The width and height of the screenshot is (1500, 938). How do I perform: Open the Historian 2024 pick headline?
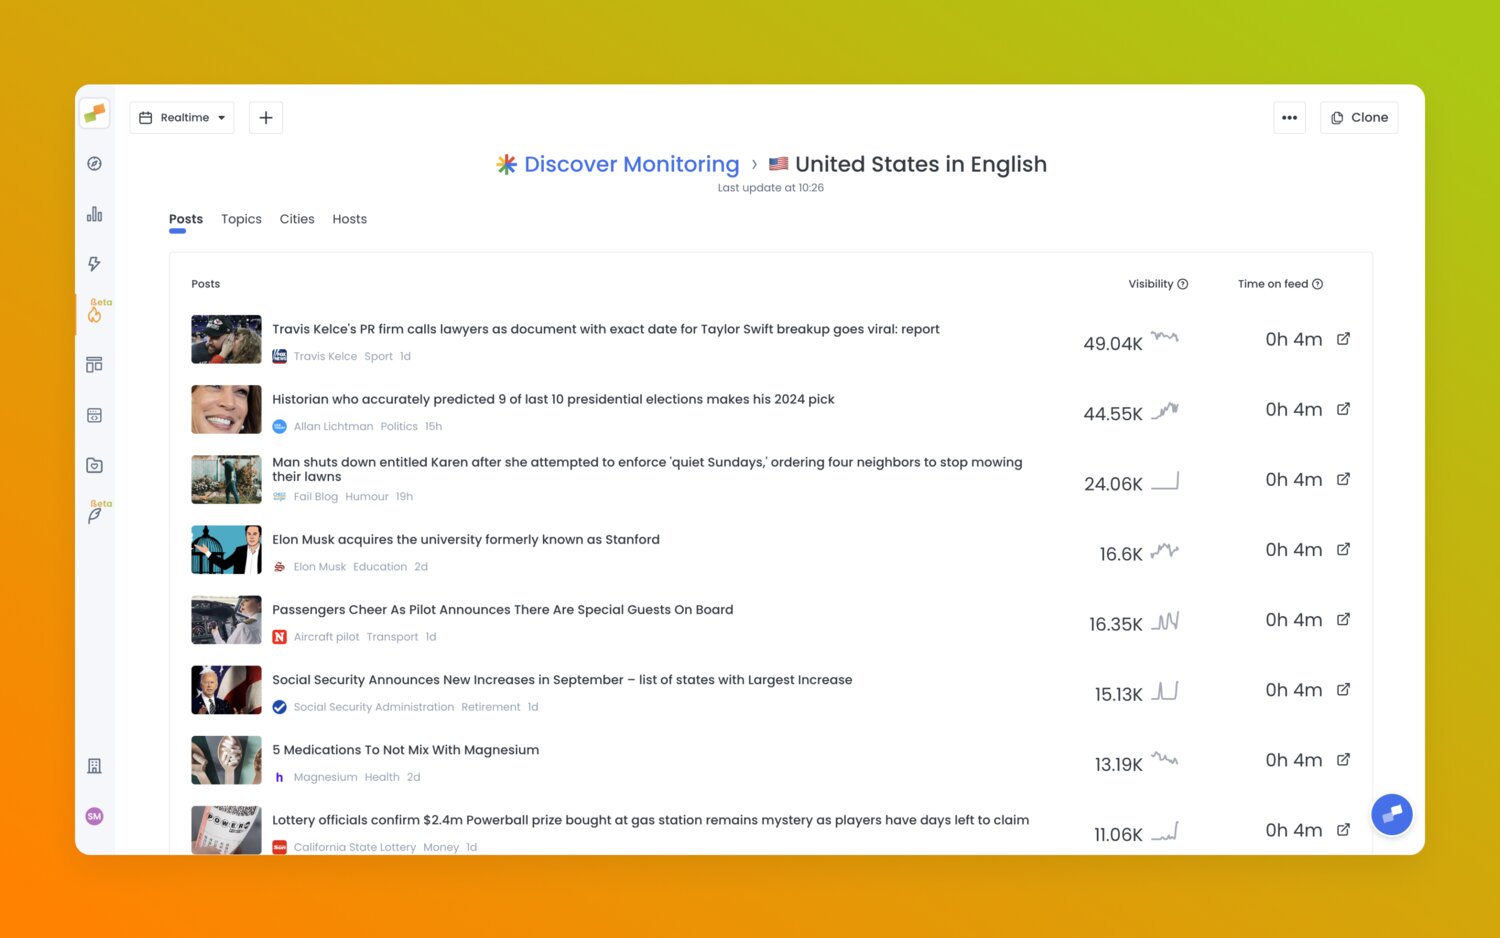[x=553, y=399]
